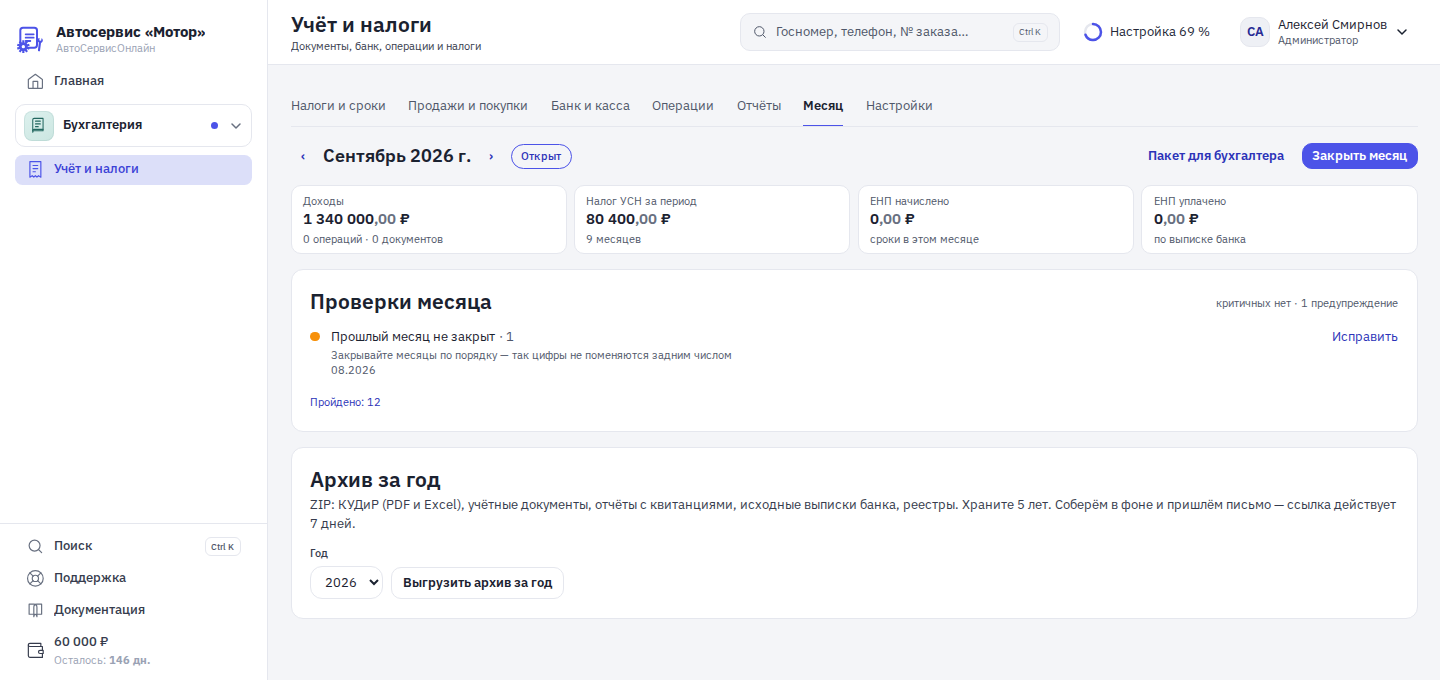
Task: Click the Учёт и налоги document icon
Action: (x=35, y=169)
